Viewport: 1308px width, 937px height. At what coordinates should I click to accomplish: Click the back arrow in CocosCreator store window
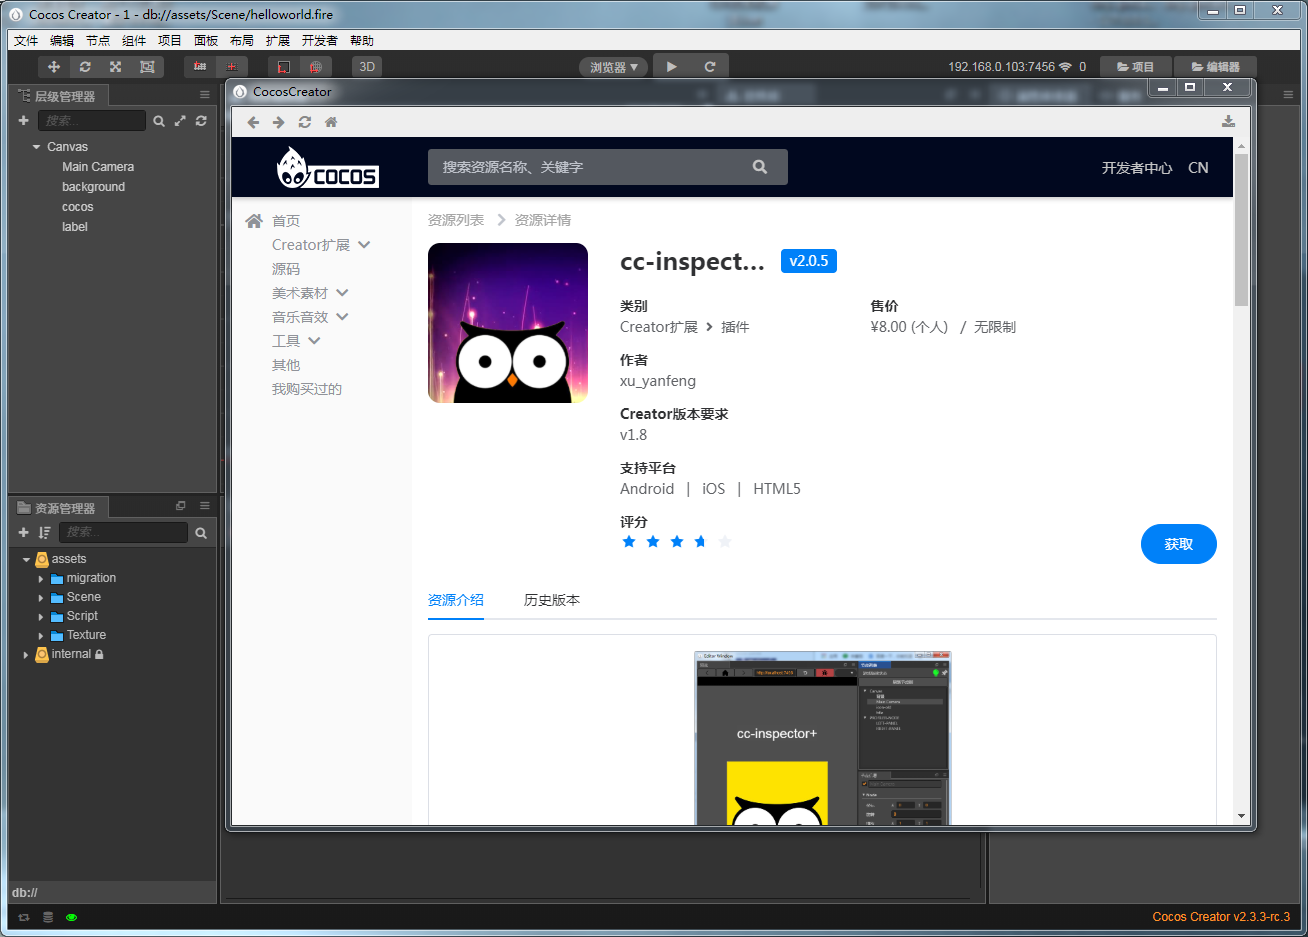point(253,122)
